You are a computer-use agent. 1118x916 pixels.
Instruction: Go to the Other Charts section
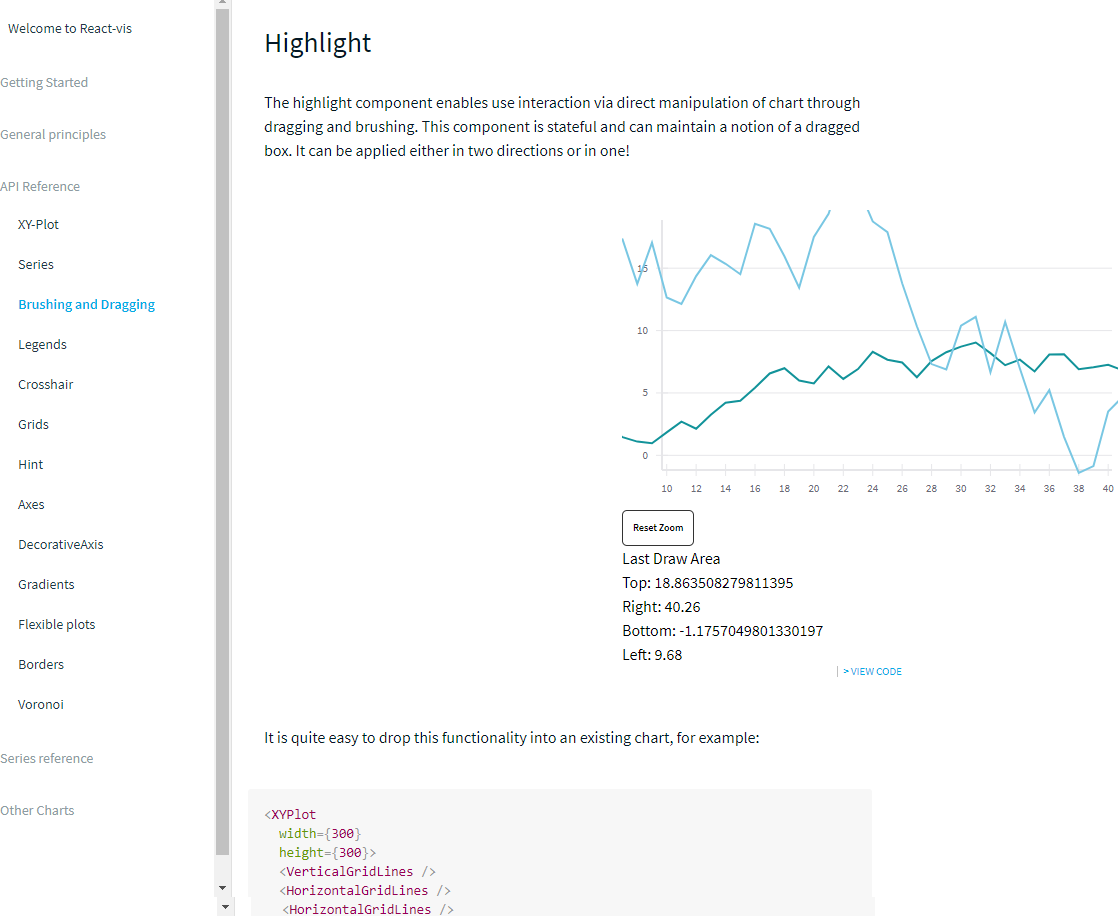tap(37, 810)
